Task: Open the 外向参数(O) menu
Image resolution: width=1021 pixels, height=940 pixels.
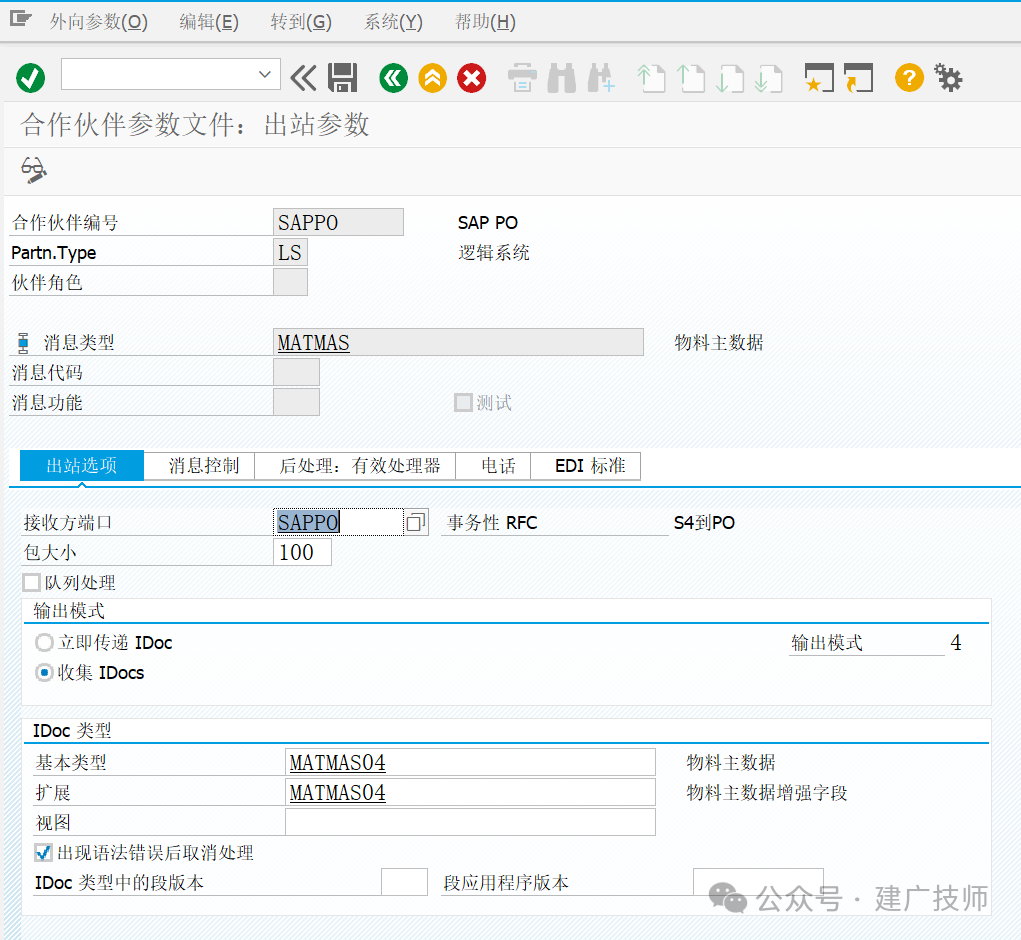Action: pyautogui.click(x=99, y=22)
